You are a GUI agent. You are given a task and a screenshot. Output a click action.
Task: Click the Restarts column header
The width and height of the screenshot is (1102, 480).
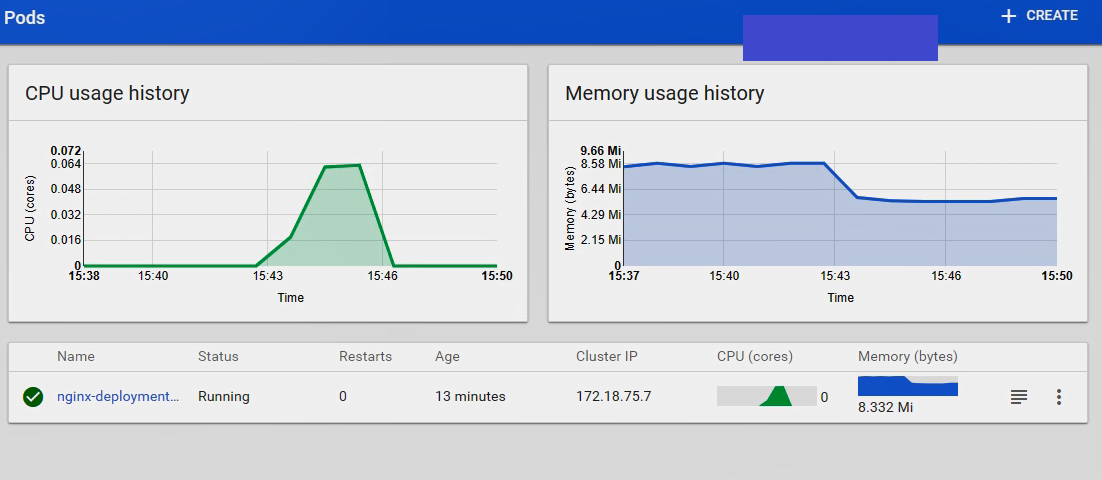pos(365,356)
